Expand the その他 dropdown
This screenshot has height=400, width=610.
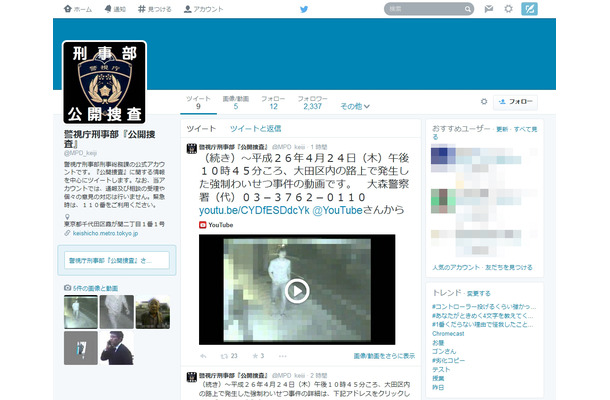click(355, 106)
